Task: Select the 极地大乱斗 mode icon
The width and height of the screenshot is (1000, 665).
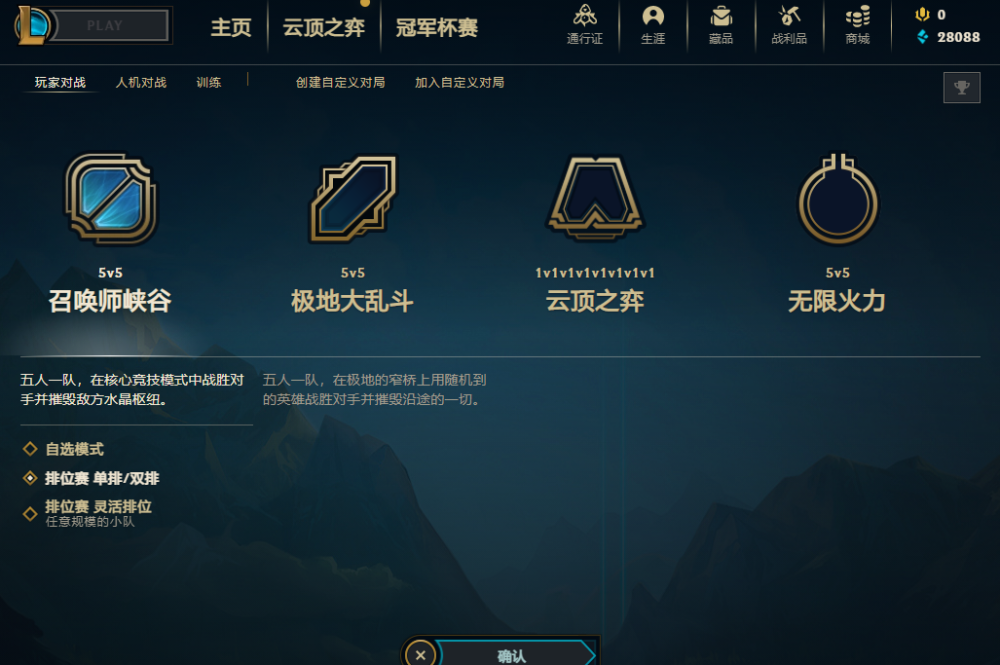Action: coord(353,198)
